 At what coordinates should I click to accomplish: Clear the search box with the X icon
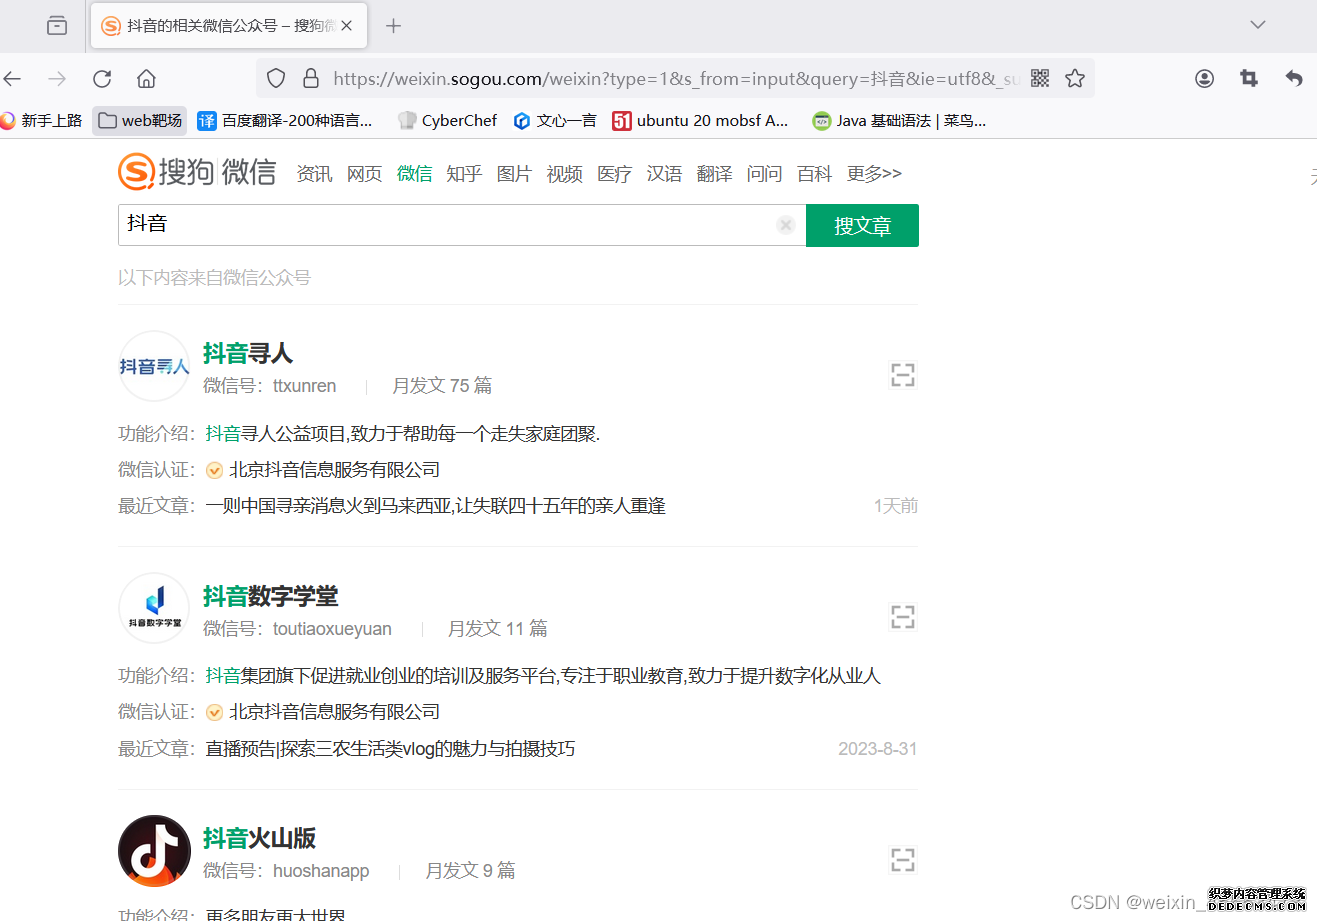(x=786, y=225)
